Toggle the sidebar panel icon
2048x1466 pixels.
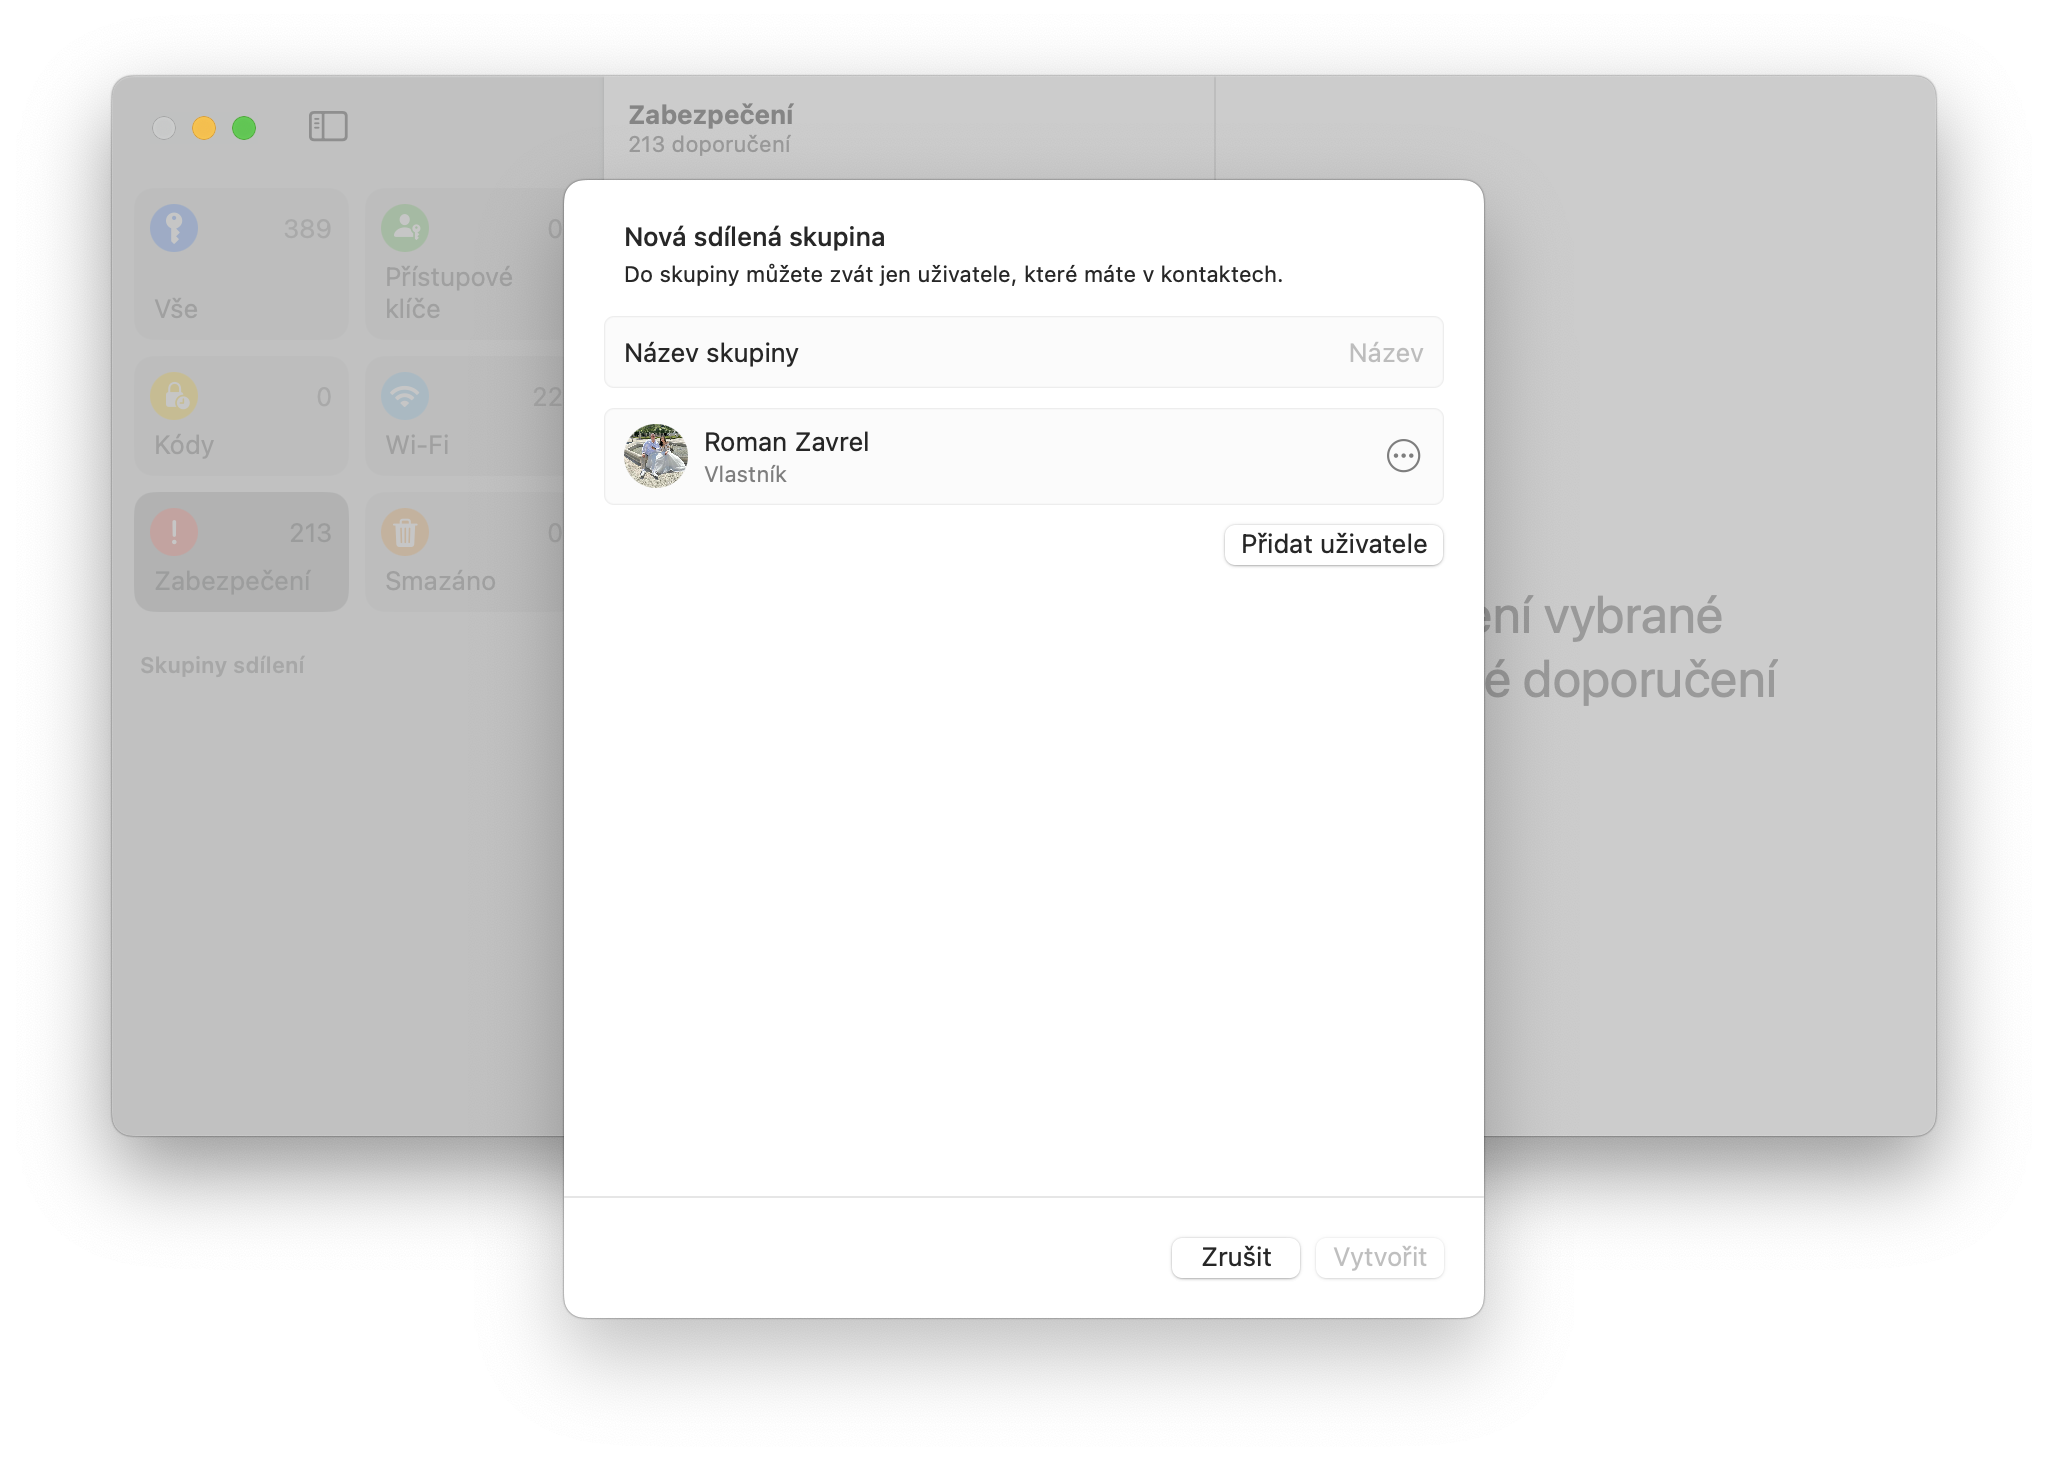coord(328,127)
